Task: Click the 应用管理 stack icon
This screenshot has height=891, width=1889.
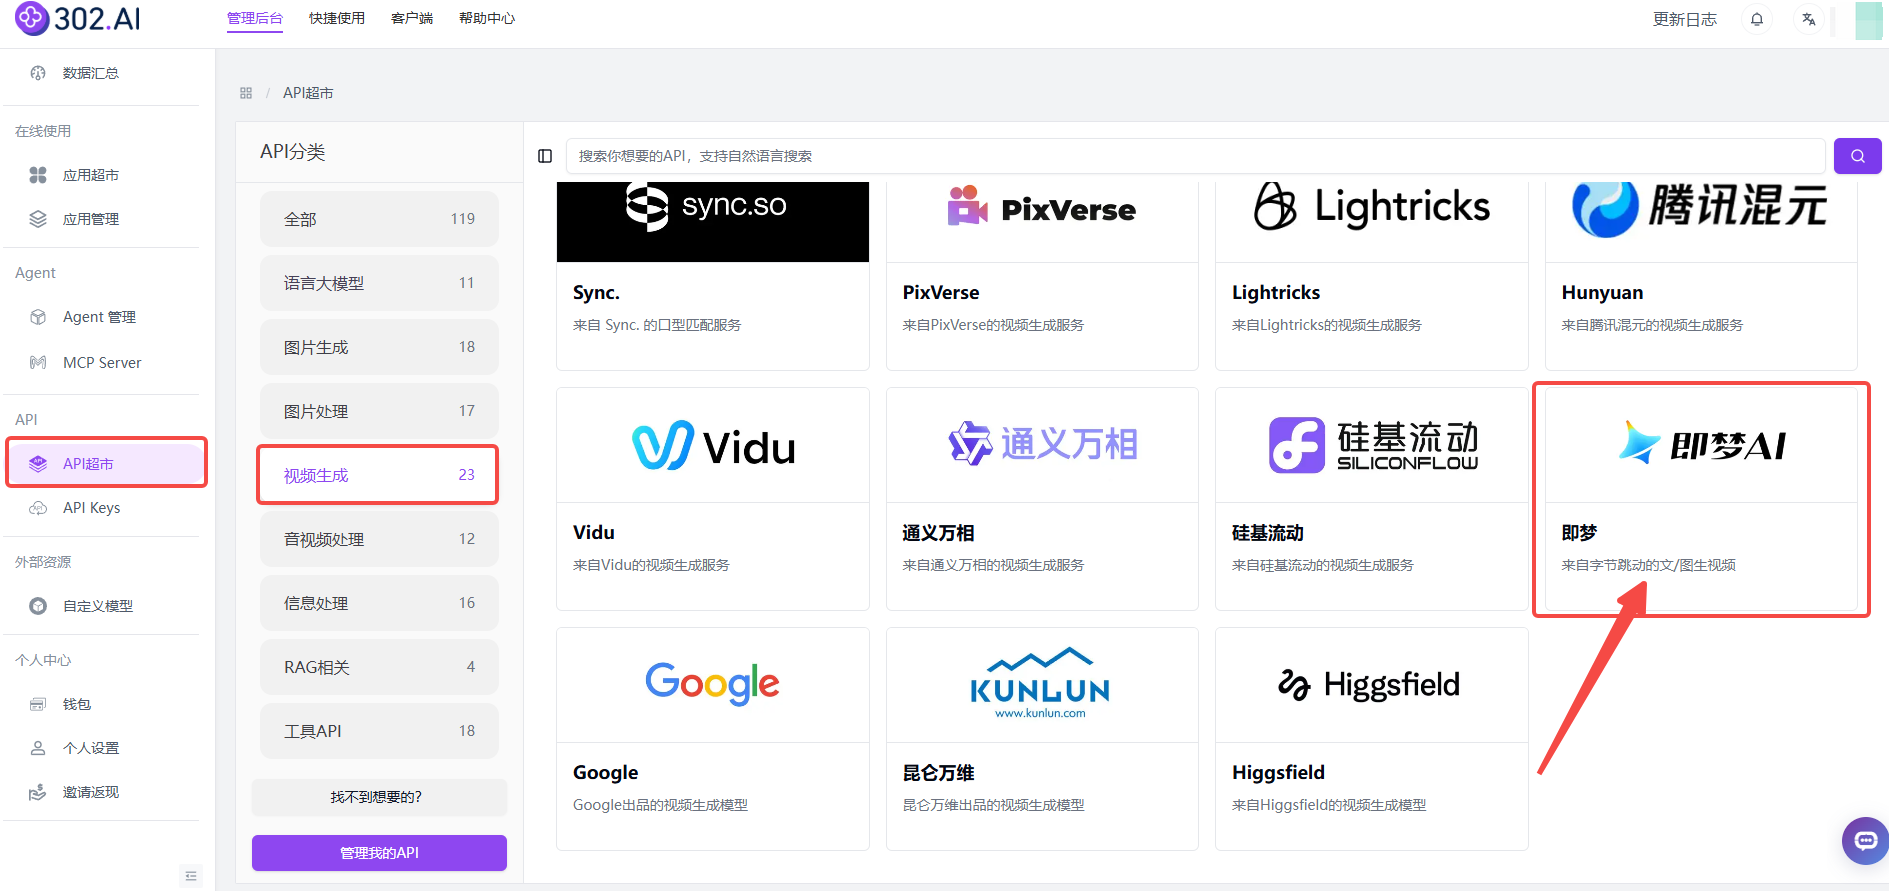Action: 38,219
